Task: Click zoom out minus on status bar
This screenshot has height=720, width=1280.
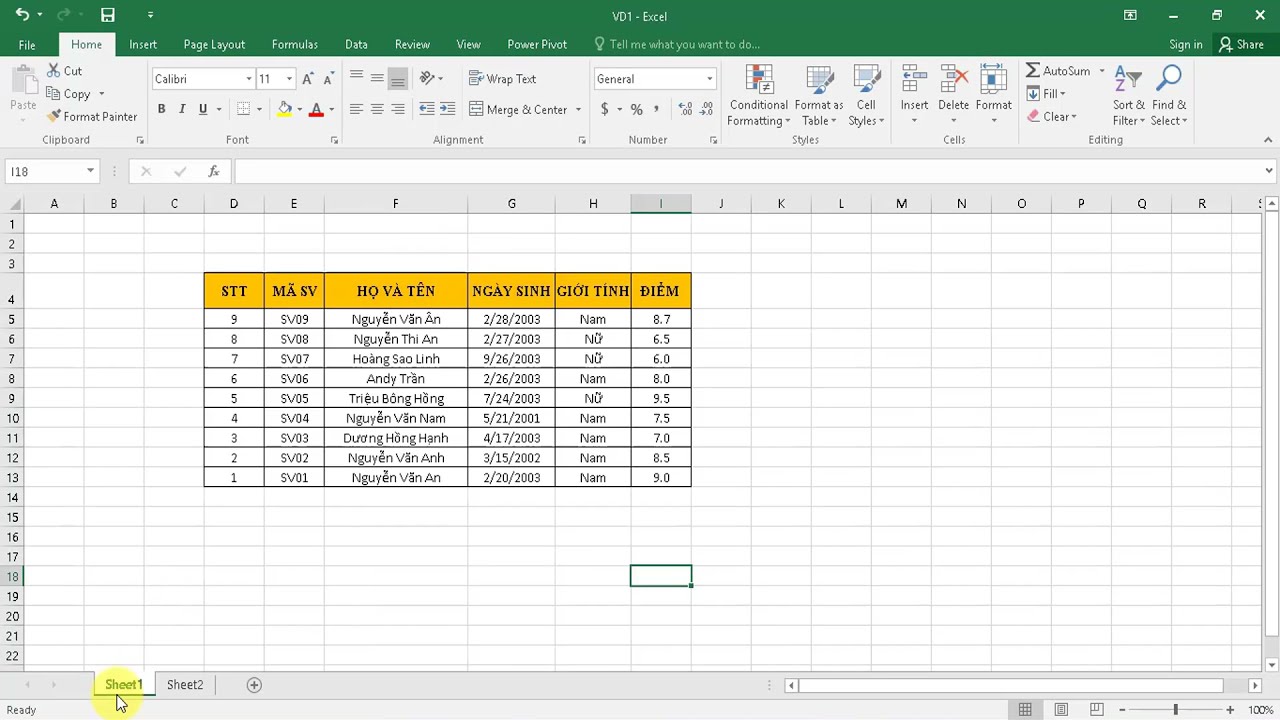Action: pos(1122,710)
